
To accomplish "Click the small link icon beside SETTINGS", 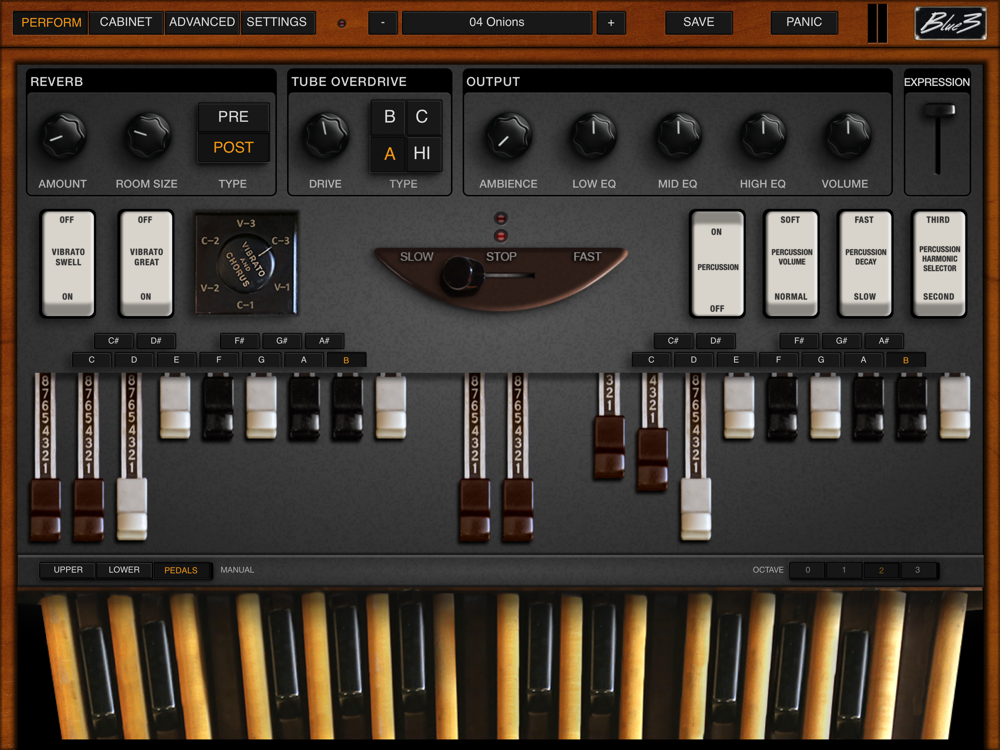I will point(342,23).
